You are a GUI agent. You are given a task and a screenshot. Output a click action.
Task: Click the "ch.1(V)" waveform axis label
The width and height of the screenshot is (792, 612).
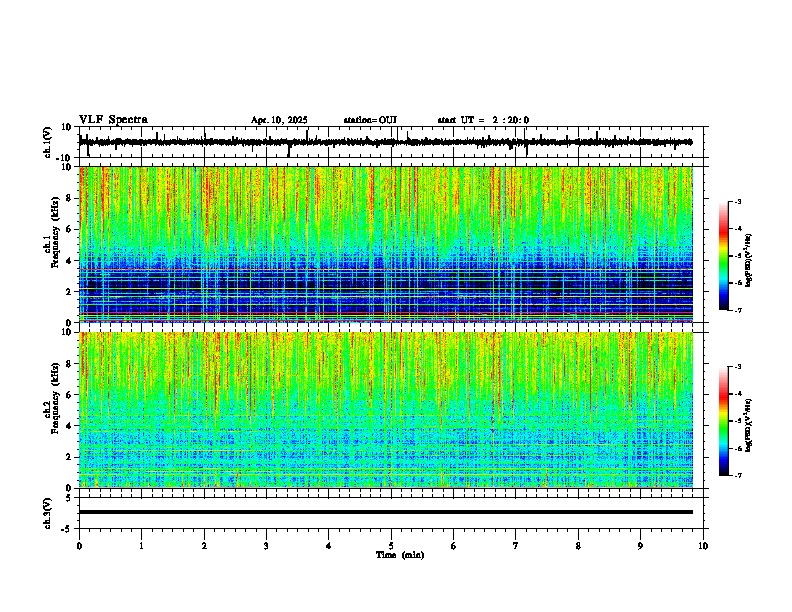48,142
